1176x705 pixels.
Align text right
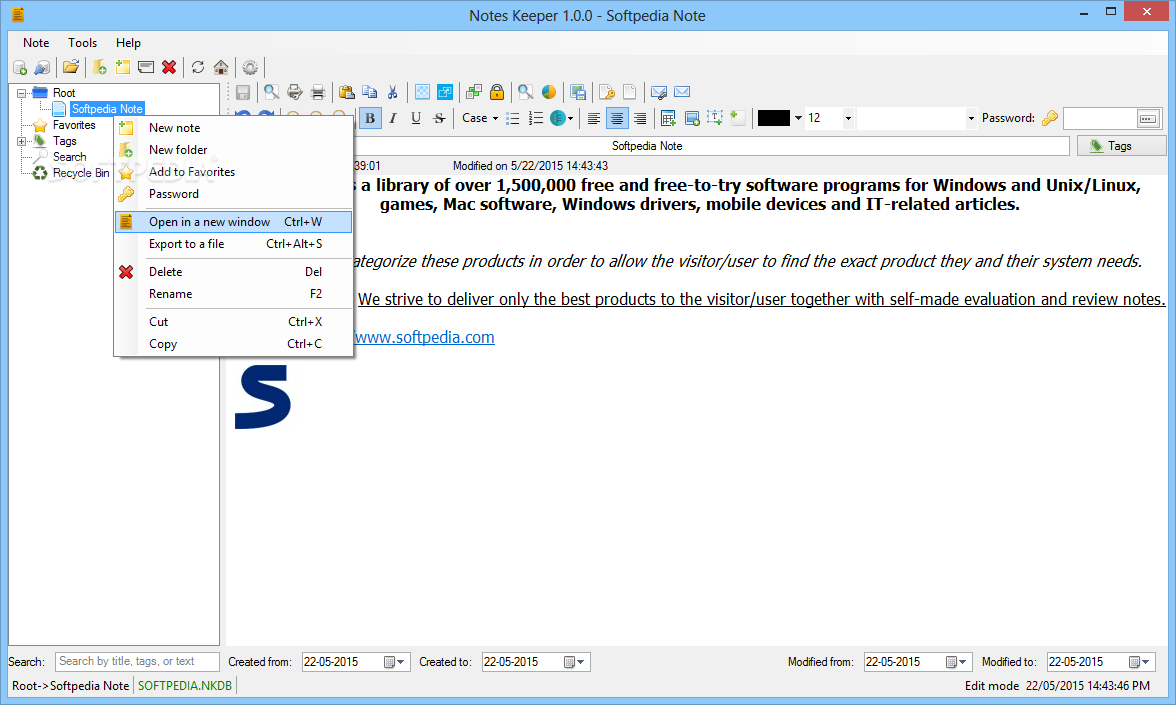(x=640, y=118)
